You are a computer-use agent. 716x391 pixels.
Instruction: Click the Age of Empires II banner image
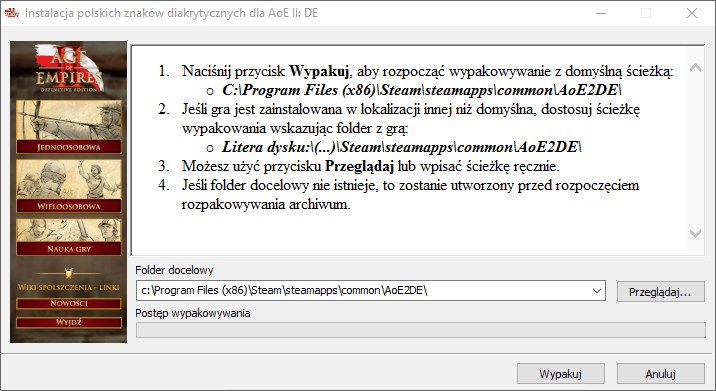tap(68, 192)
